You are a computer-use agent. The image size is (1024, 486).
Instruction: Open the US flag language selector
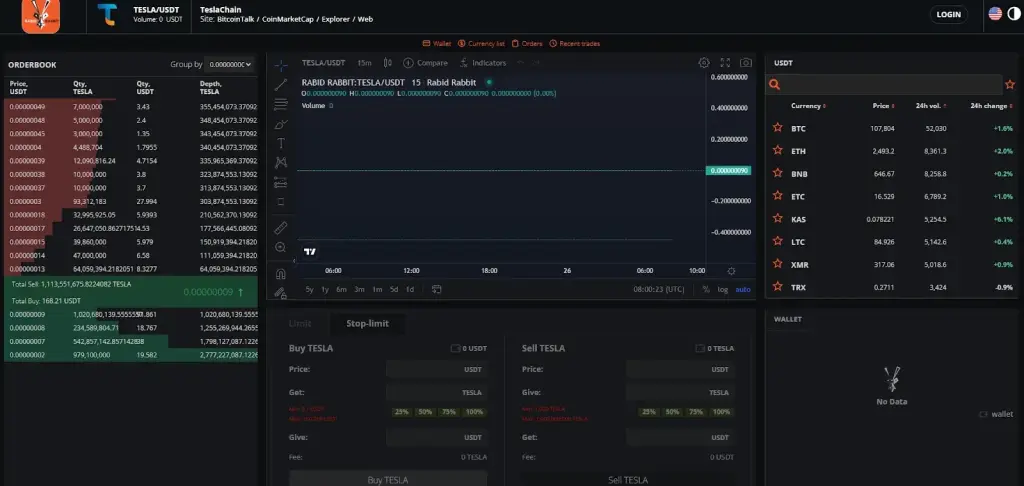pos(995,14)
